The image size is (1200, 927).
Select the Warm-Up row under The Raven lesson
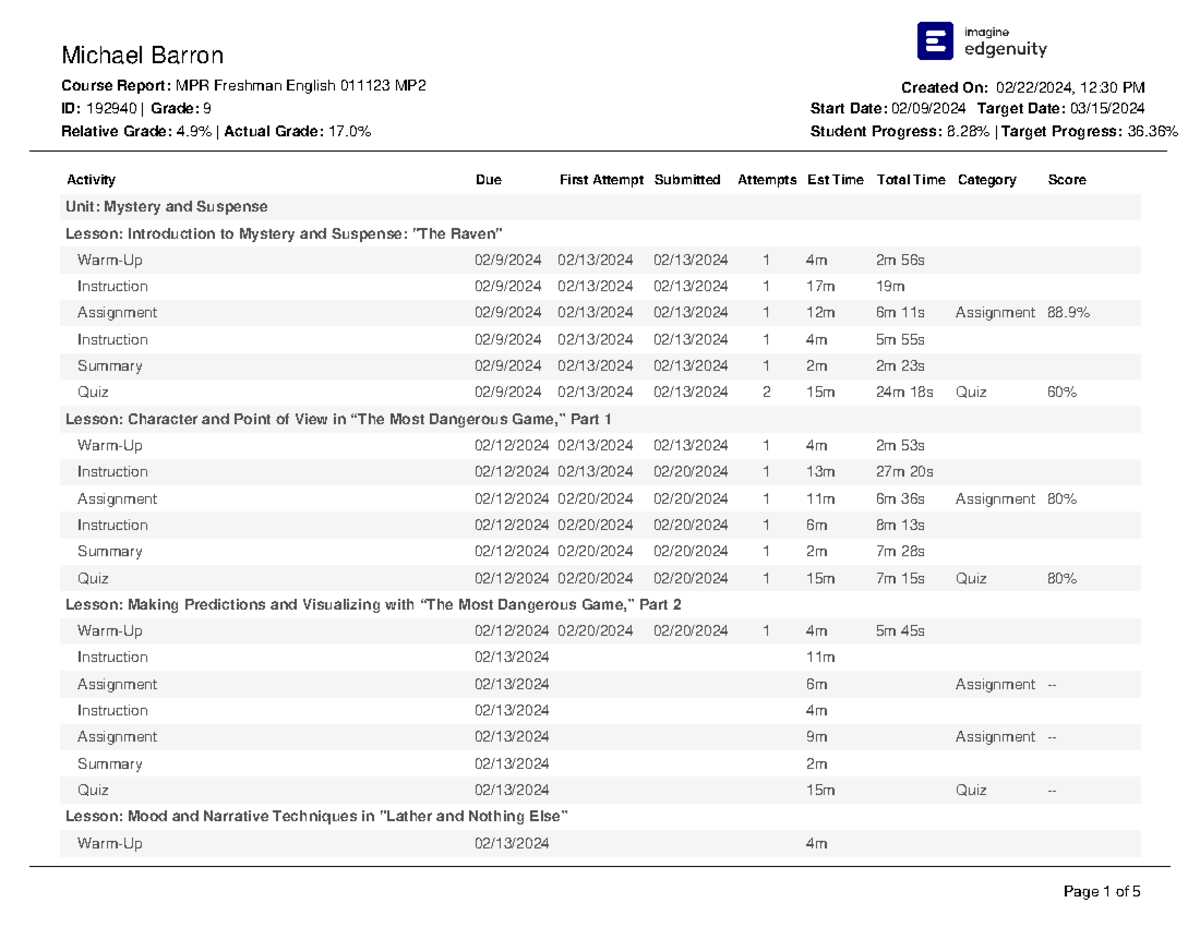click(110, 260)
